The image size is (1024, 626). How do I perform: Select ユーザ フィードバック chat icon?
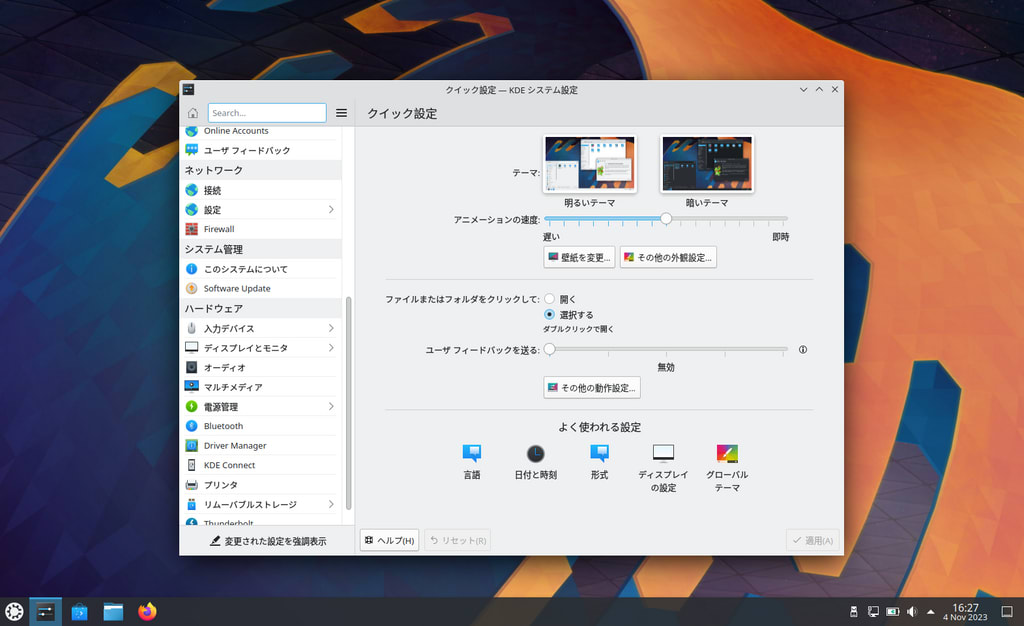191,150
